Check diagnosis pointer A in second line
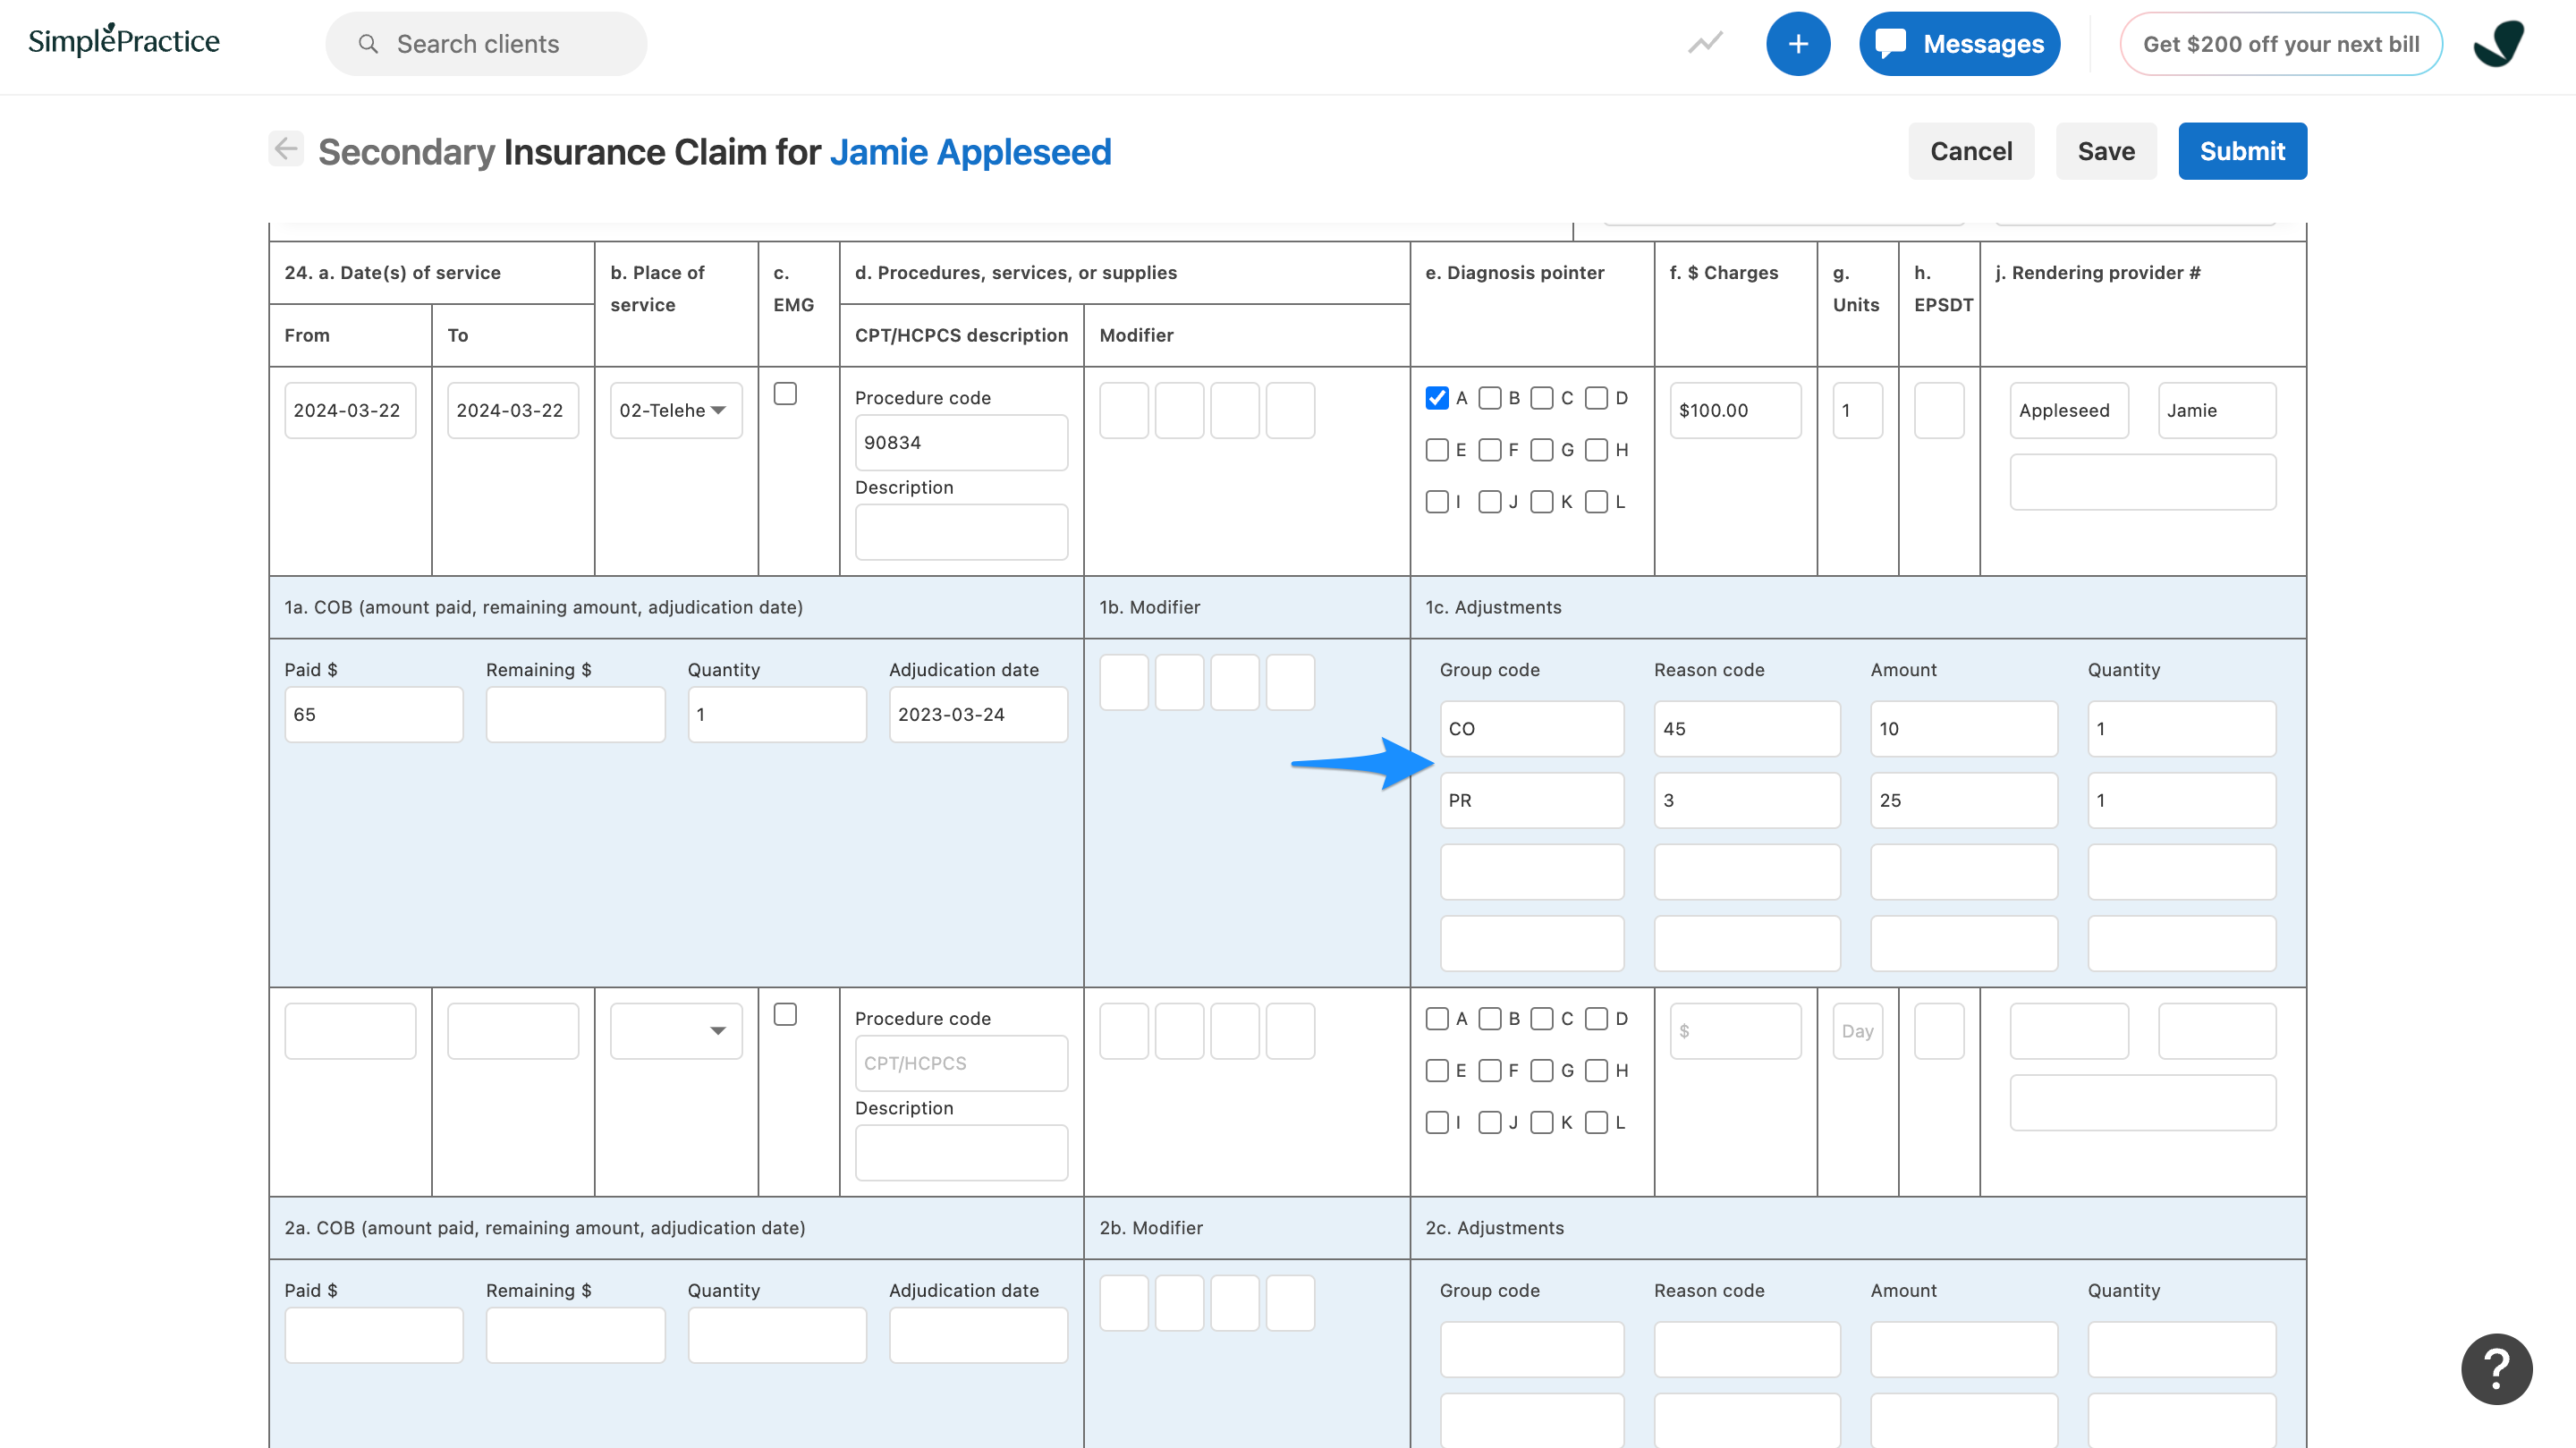Image resolution: width=2576 pixels, height=1448 pixels. (x=1437, y=1019)
